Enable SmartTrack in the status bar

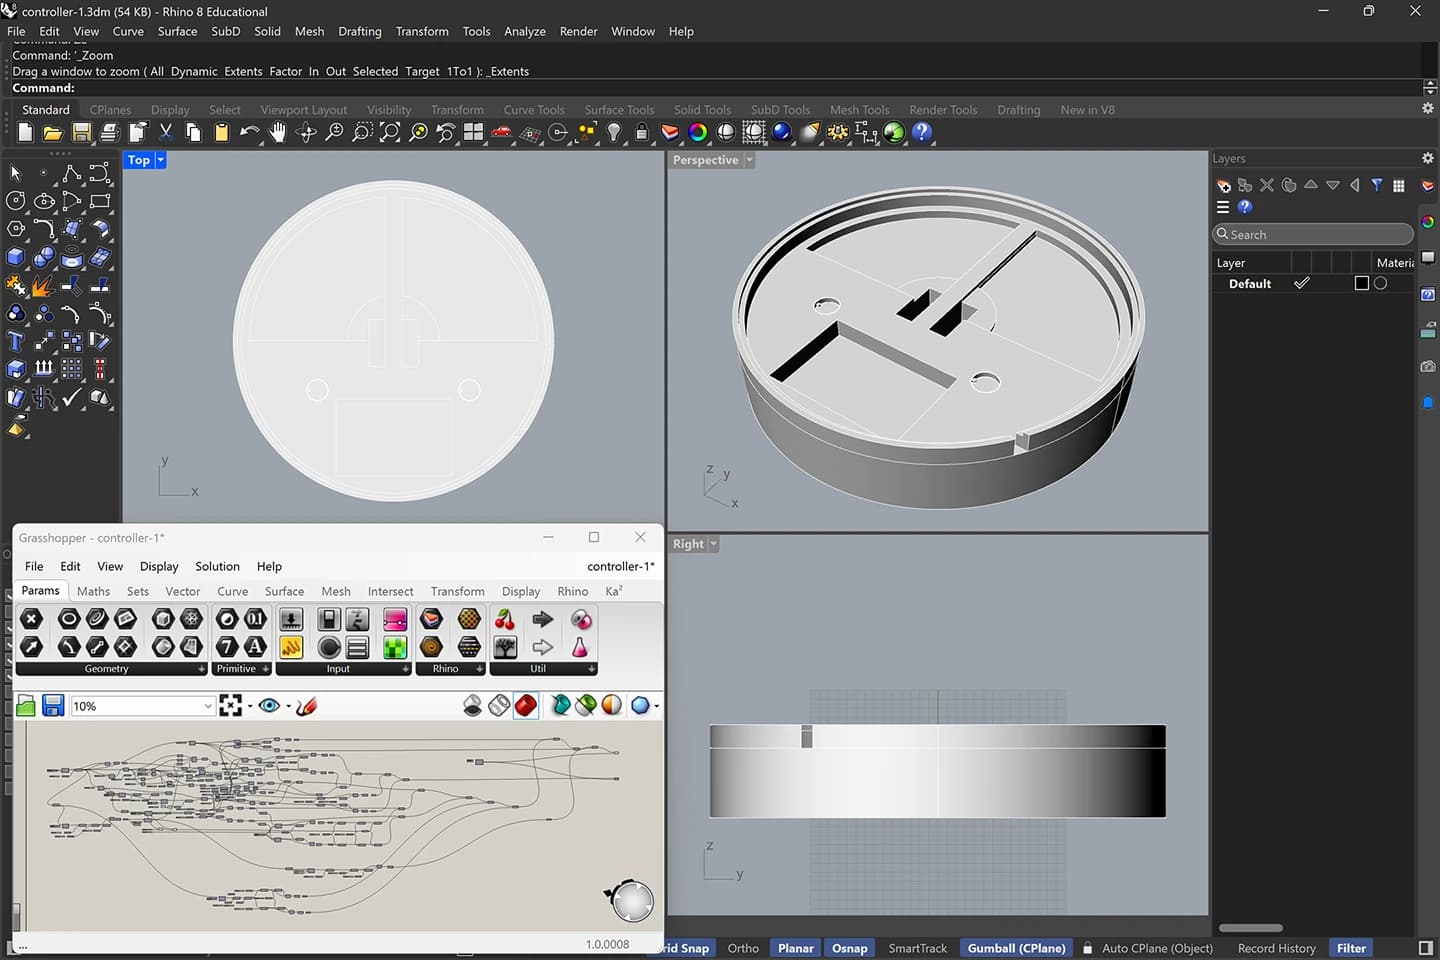tap(917, 948)
